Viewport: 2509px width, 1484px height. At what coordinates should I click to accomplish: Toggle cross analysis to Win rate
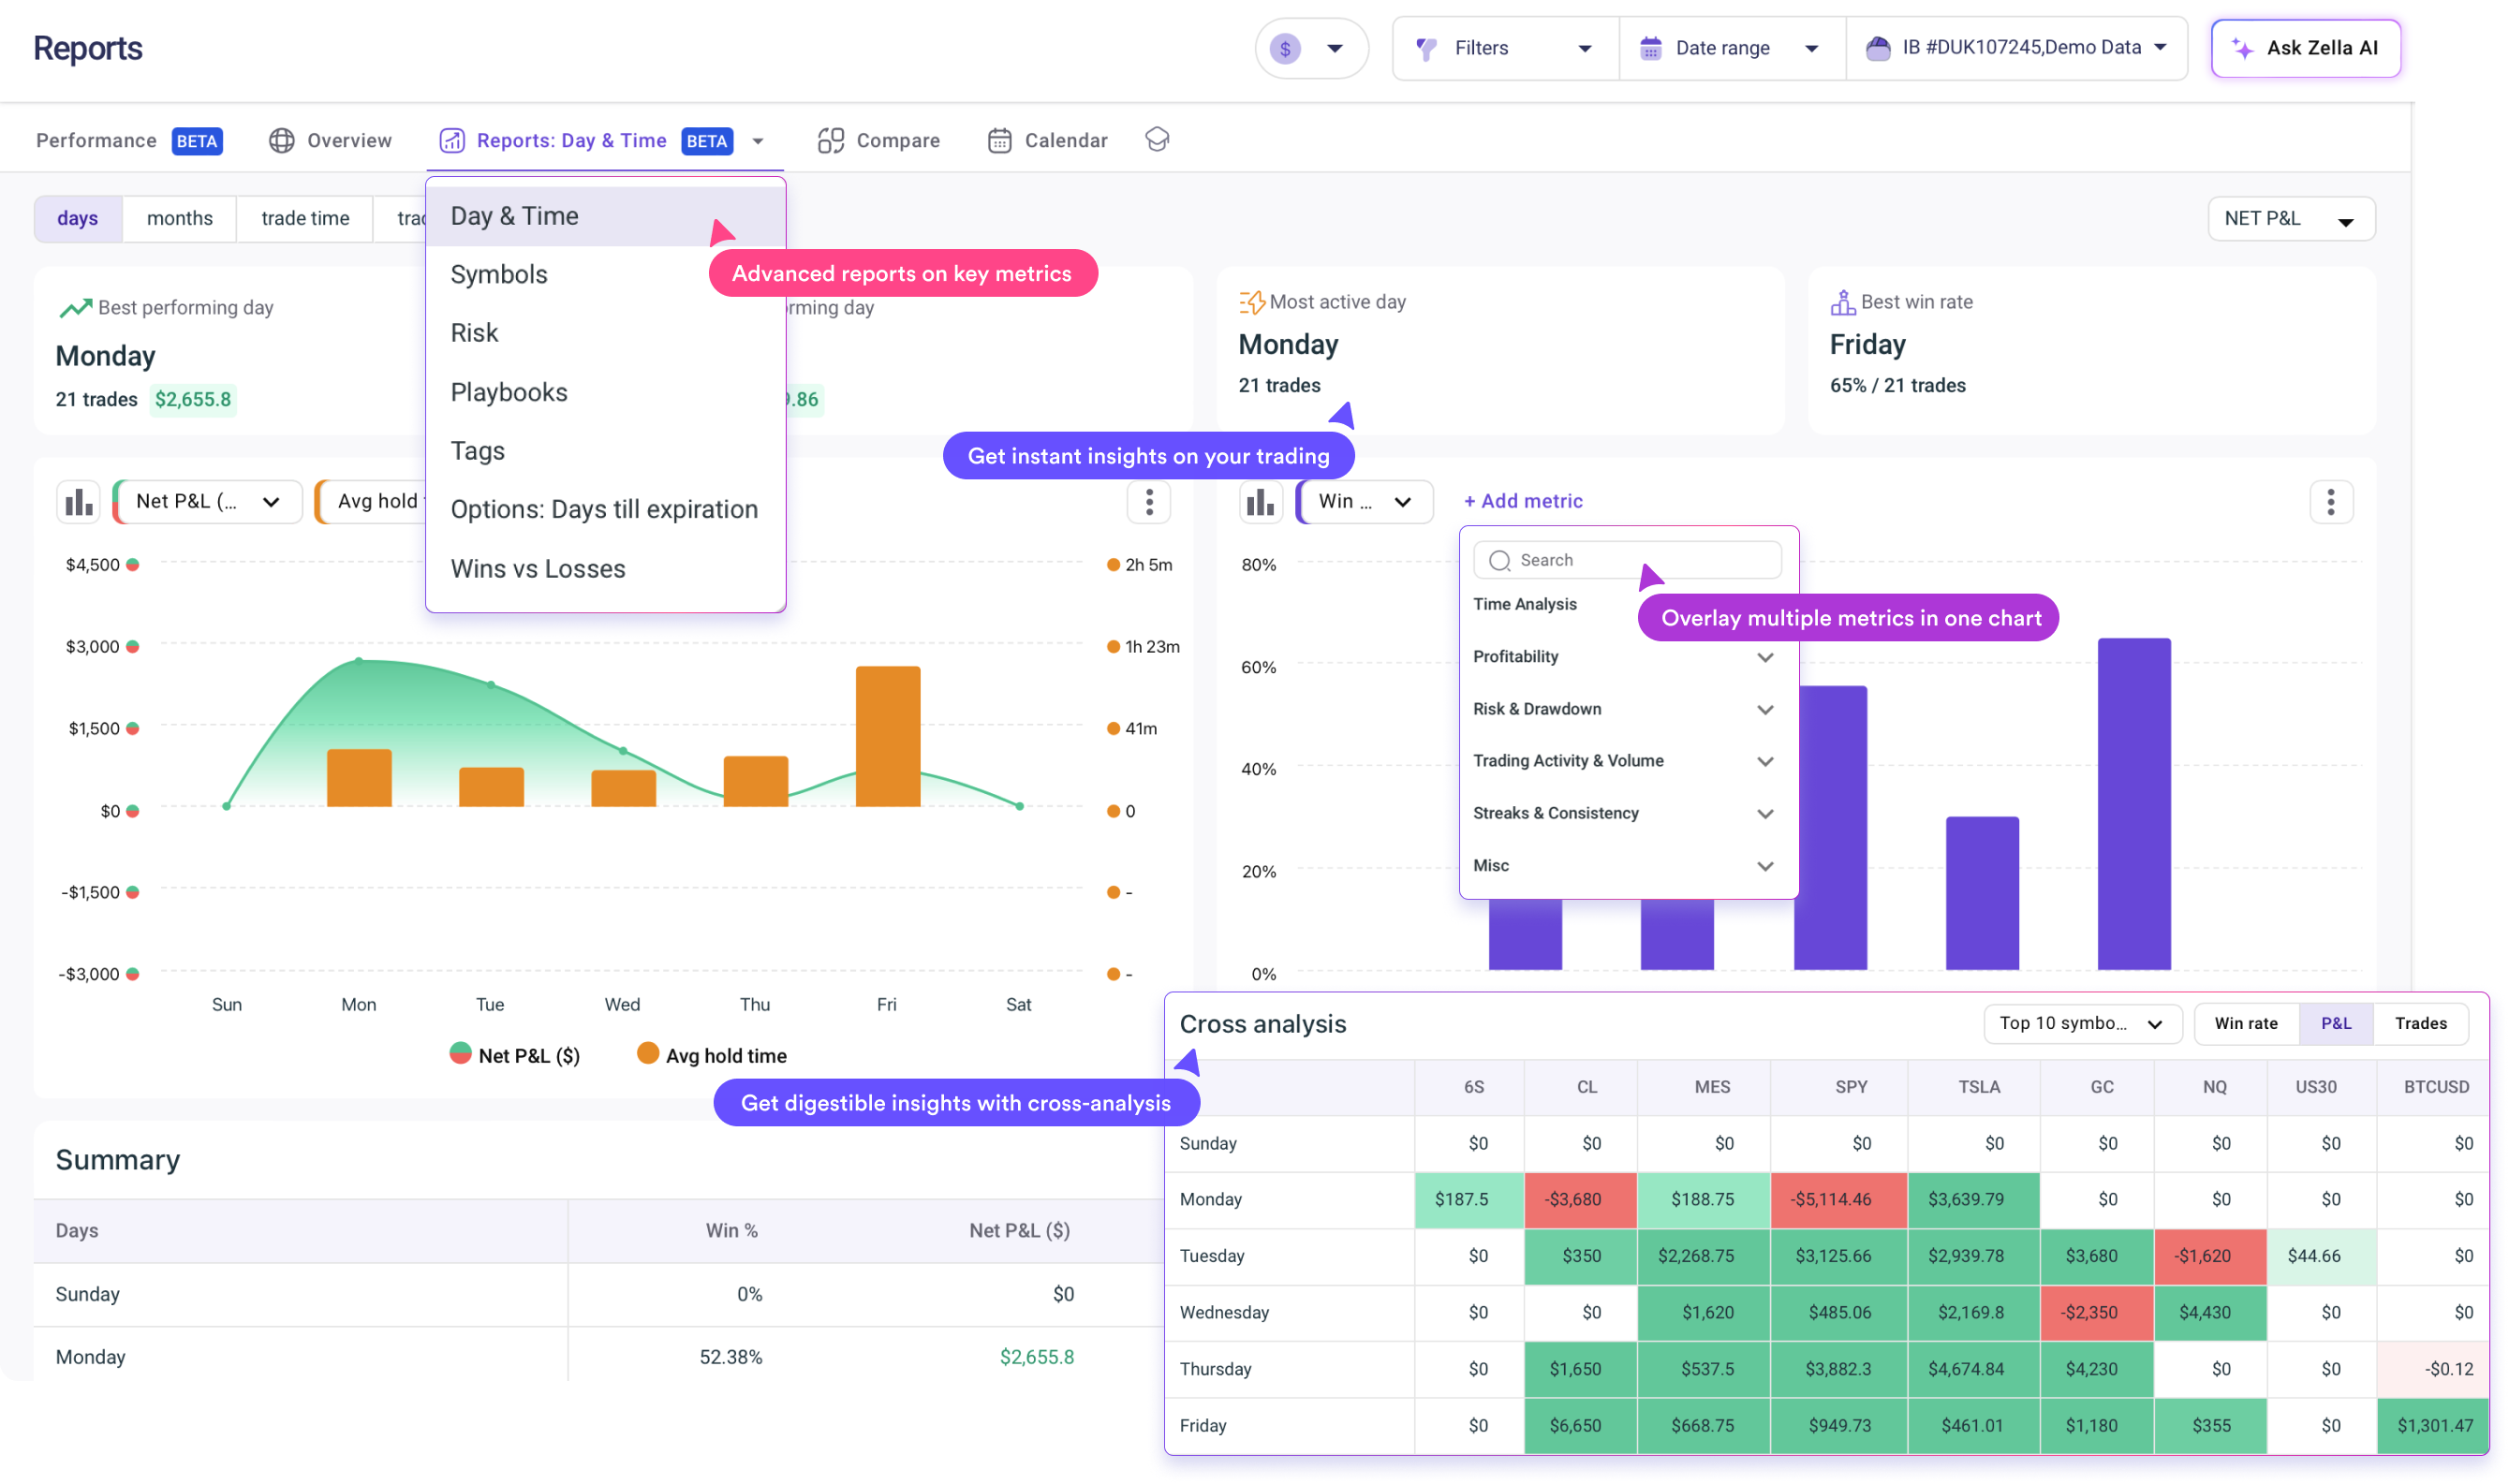coord(2245,1023)
